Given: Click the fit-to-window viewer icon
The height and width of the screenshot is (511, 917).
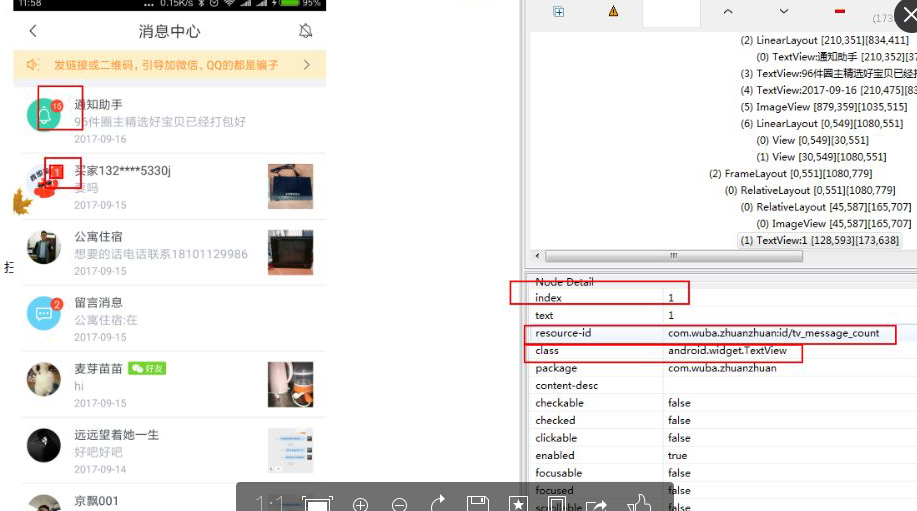Looking at the screenshot, I should point(317,503).
